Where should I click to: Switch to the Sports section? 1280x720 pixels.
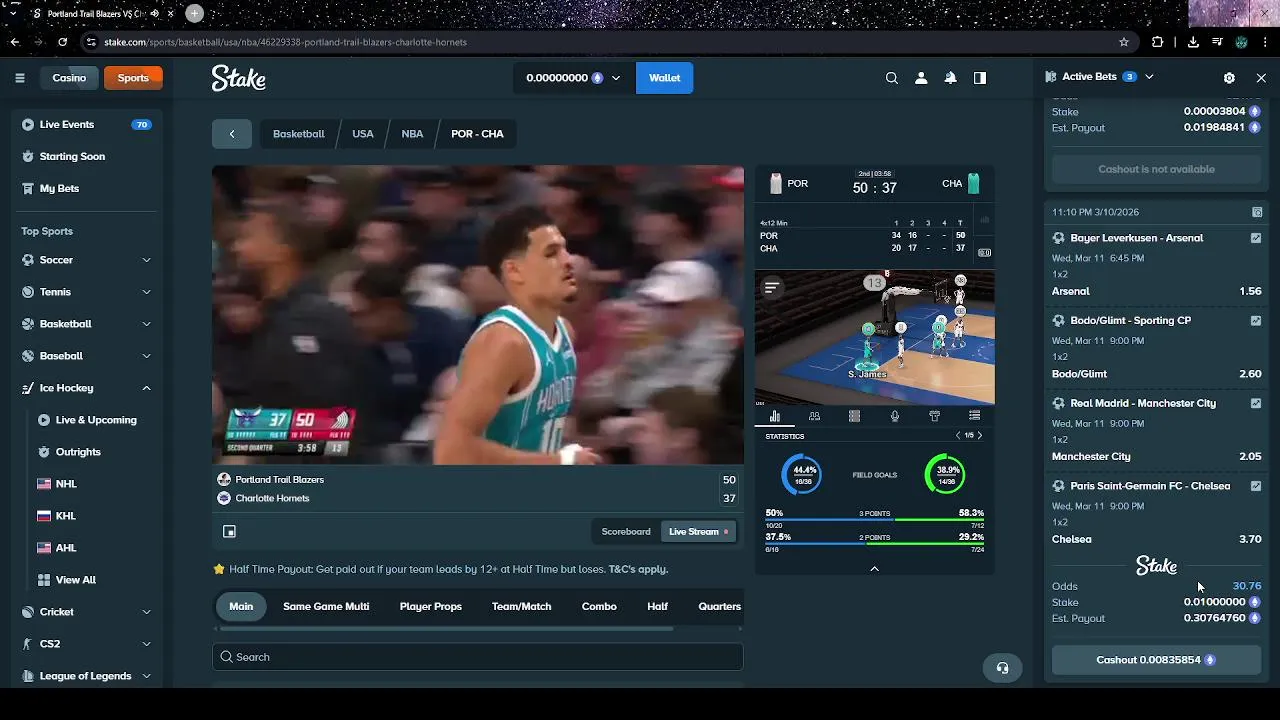coord(133,78)
